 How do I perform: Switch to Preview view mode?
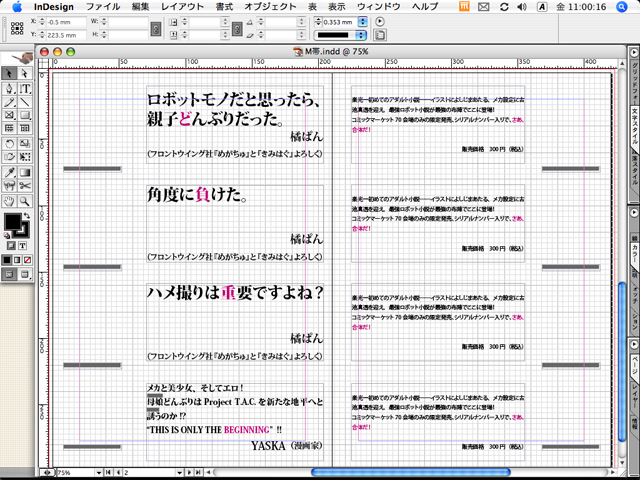(24, 274)
